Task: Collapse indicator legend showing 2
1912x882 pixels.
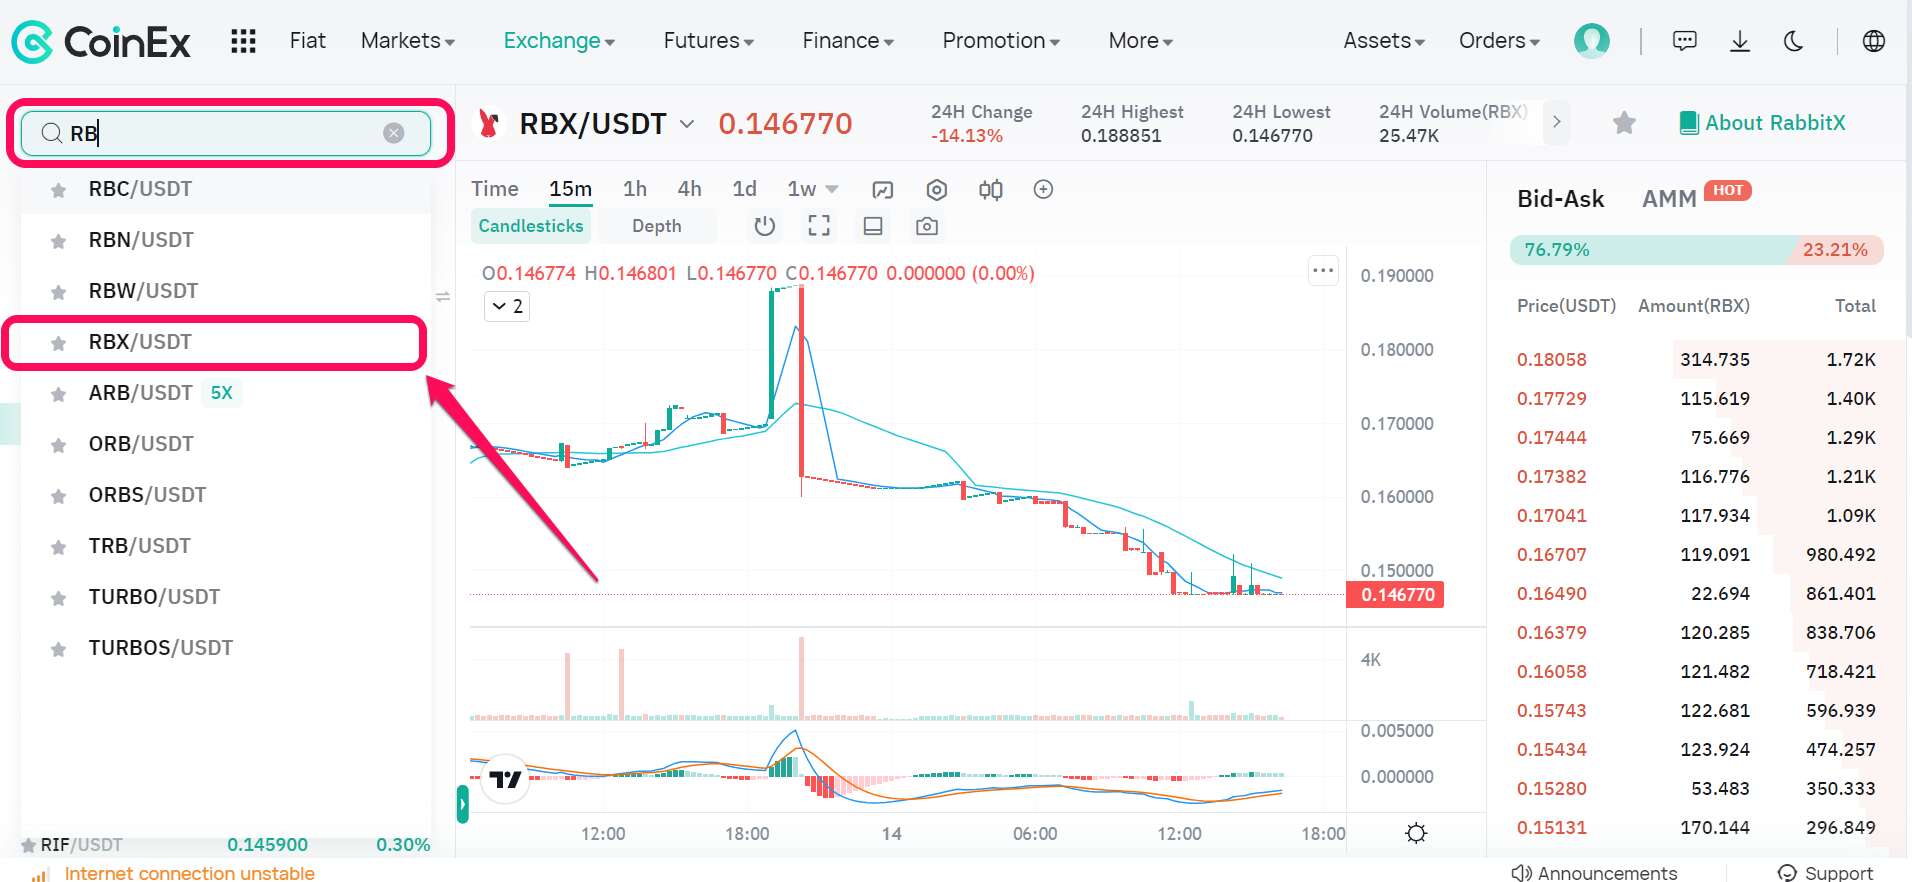Action: coord(507,306)
